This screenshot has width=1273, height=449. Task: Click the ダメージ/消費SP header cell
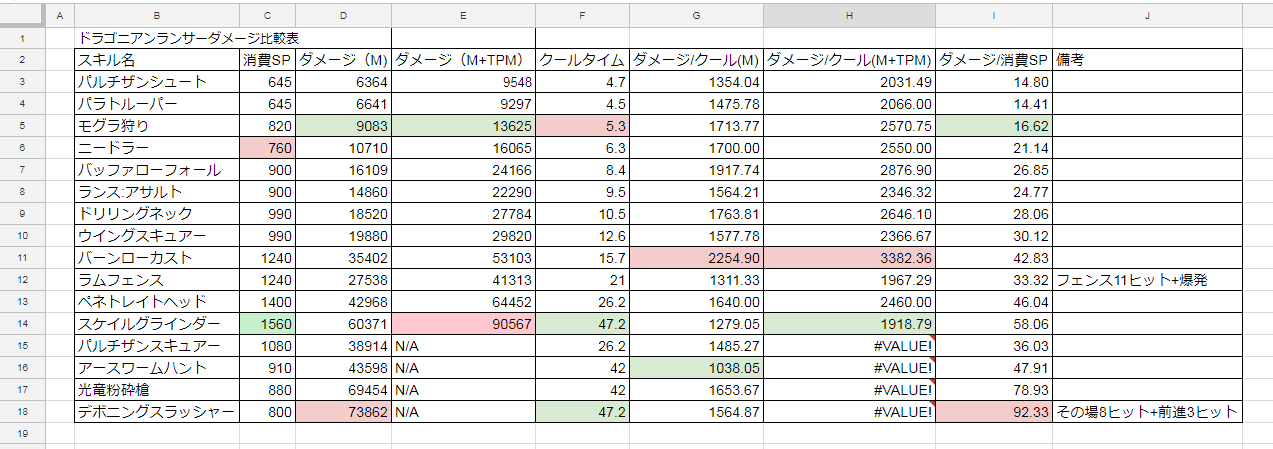click(x=994, y=60)
